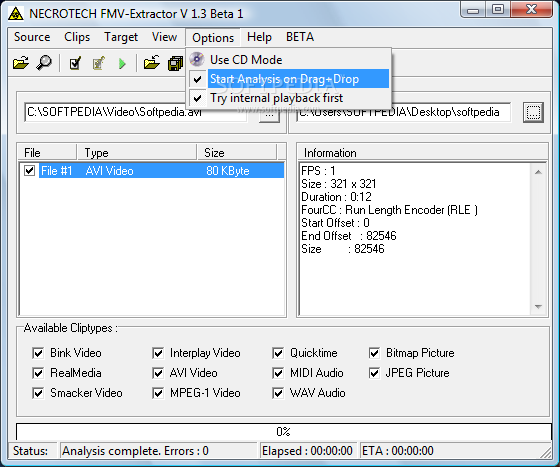Open the BETA menu

click(x=300, y=37)
